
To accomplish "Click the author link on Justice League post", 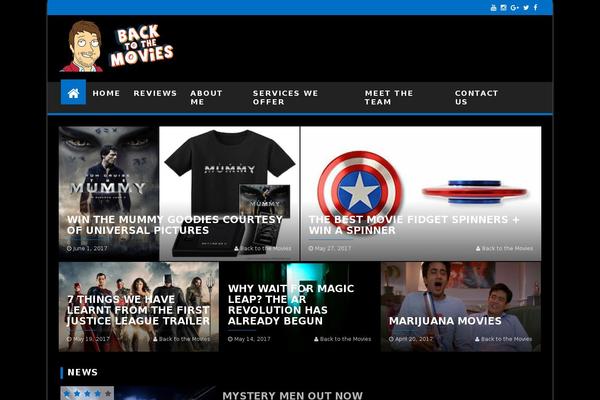I will [x=181, y=339].
